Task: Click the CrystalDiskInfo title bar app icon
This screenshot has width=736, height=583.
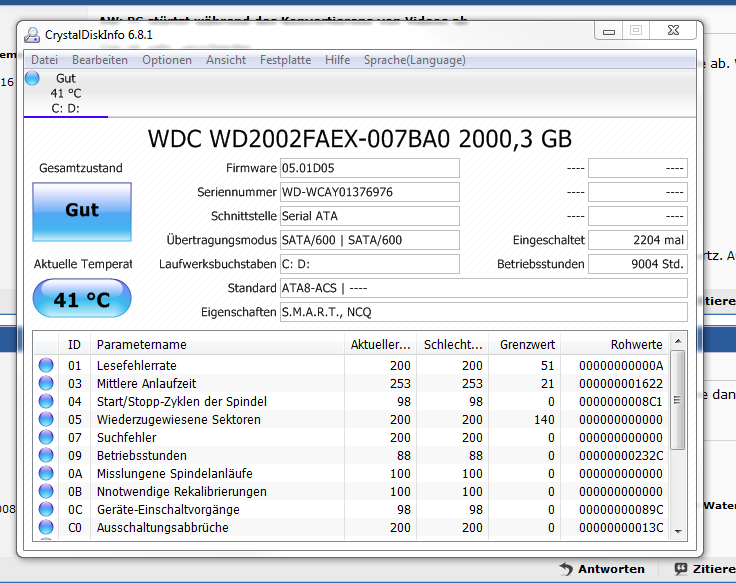Action: point(32,35)
